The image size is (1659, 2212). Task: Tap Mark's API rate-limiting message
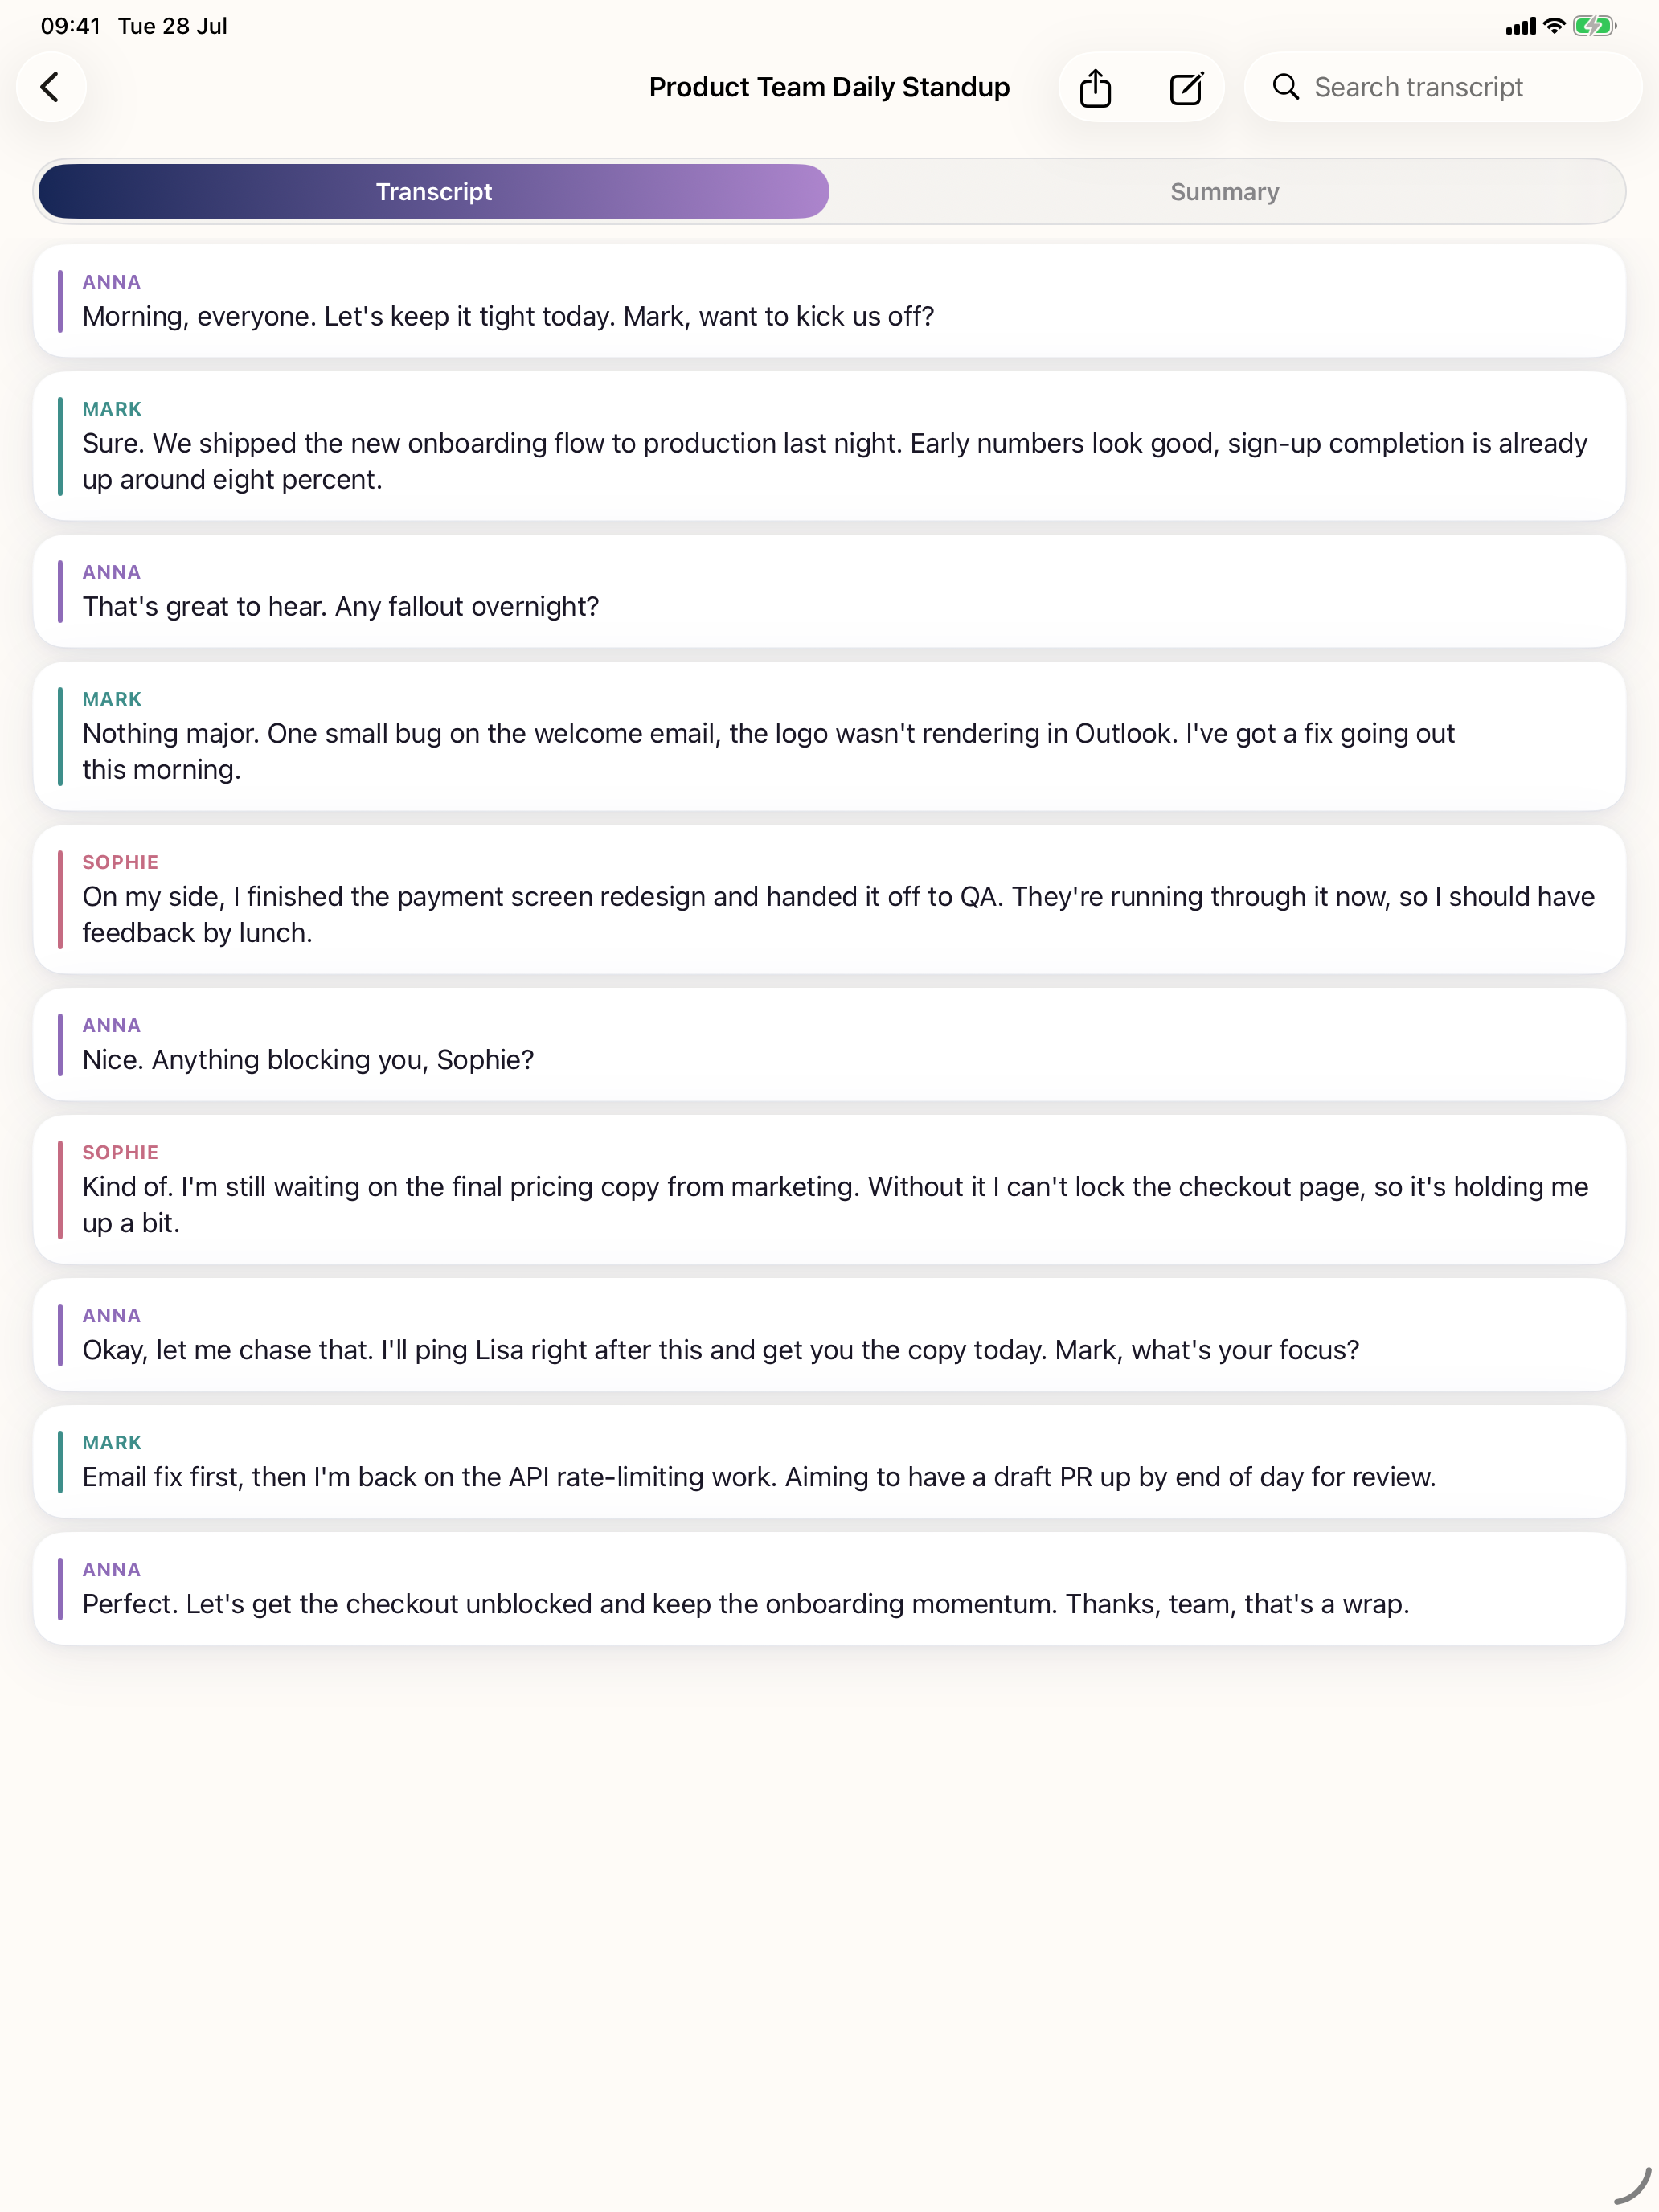[x=829, y=1461]
